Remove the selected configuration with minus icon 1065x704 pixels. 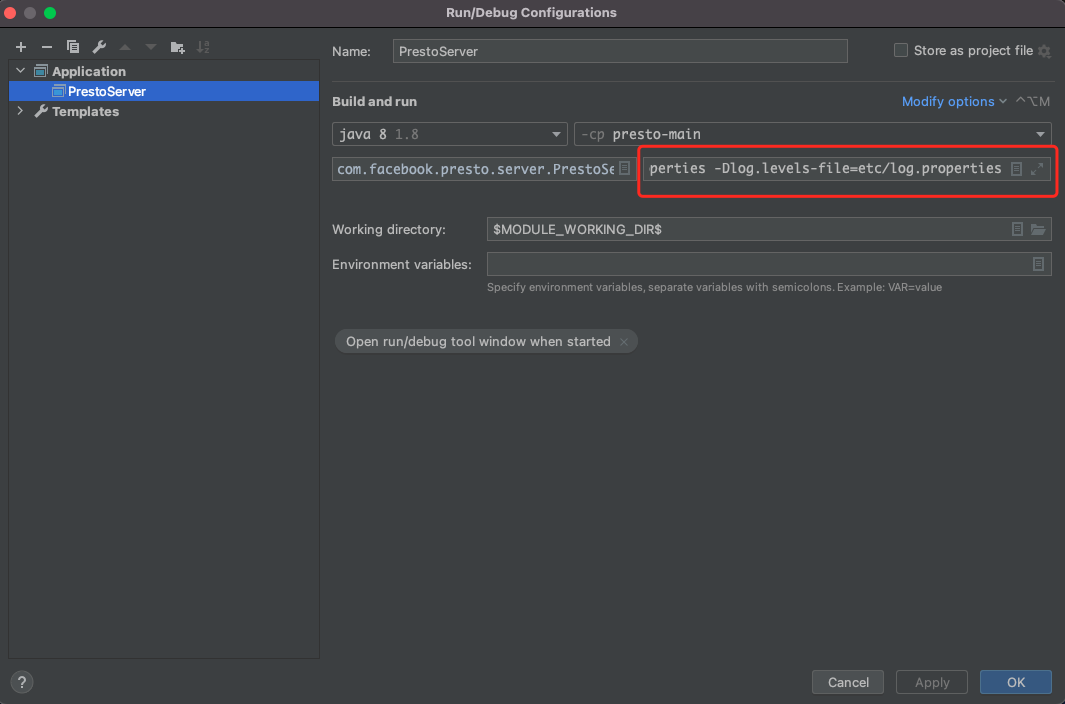click(x=47, y=47)
